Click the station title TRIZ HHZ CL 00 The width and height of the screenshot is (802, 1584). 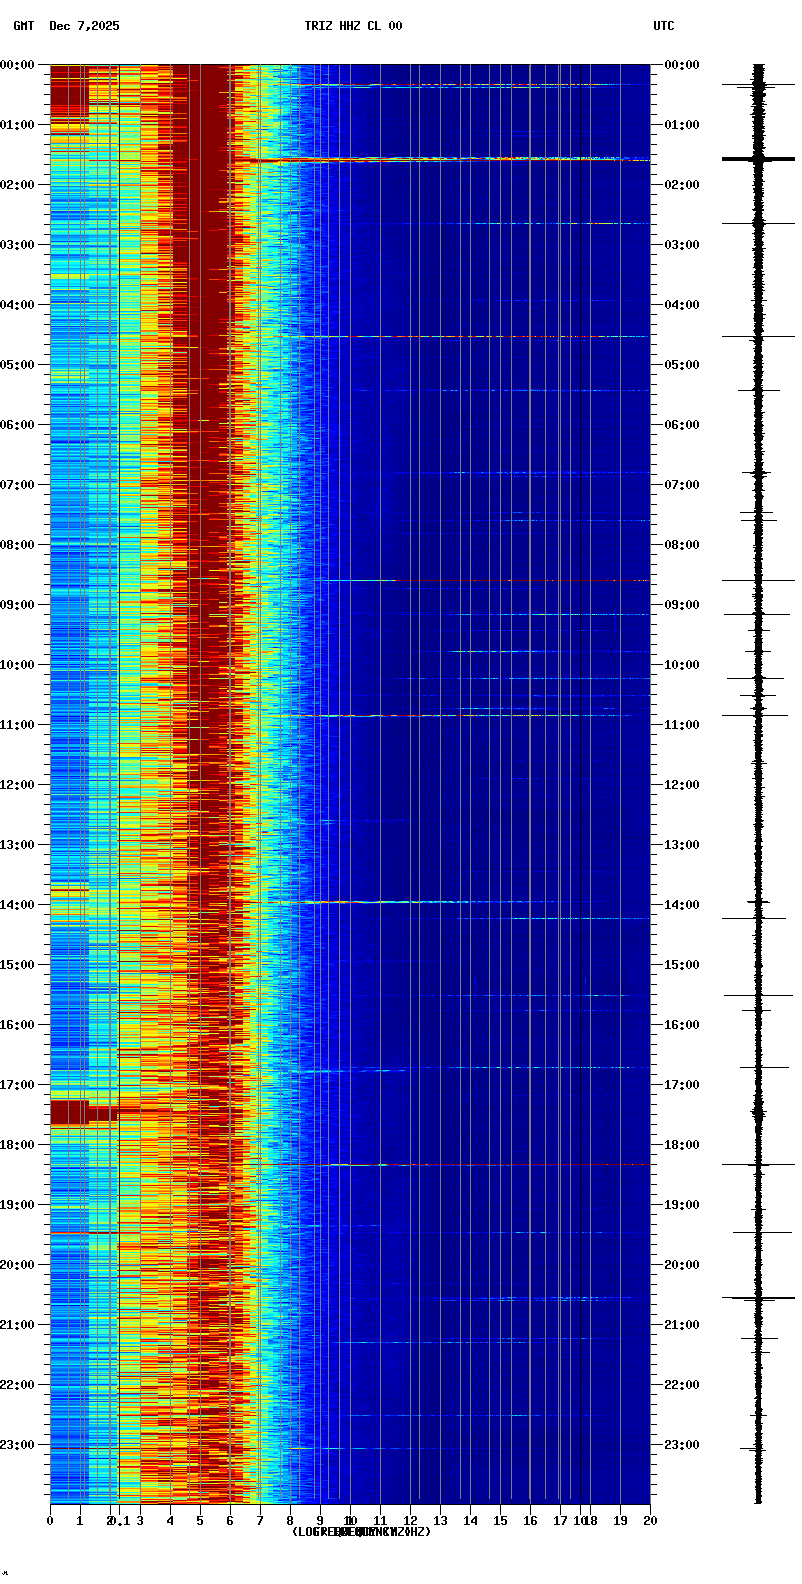353,26
